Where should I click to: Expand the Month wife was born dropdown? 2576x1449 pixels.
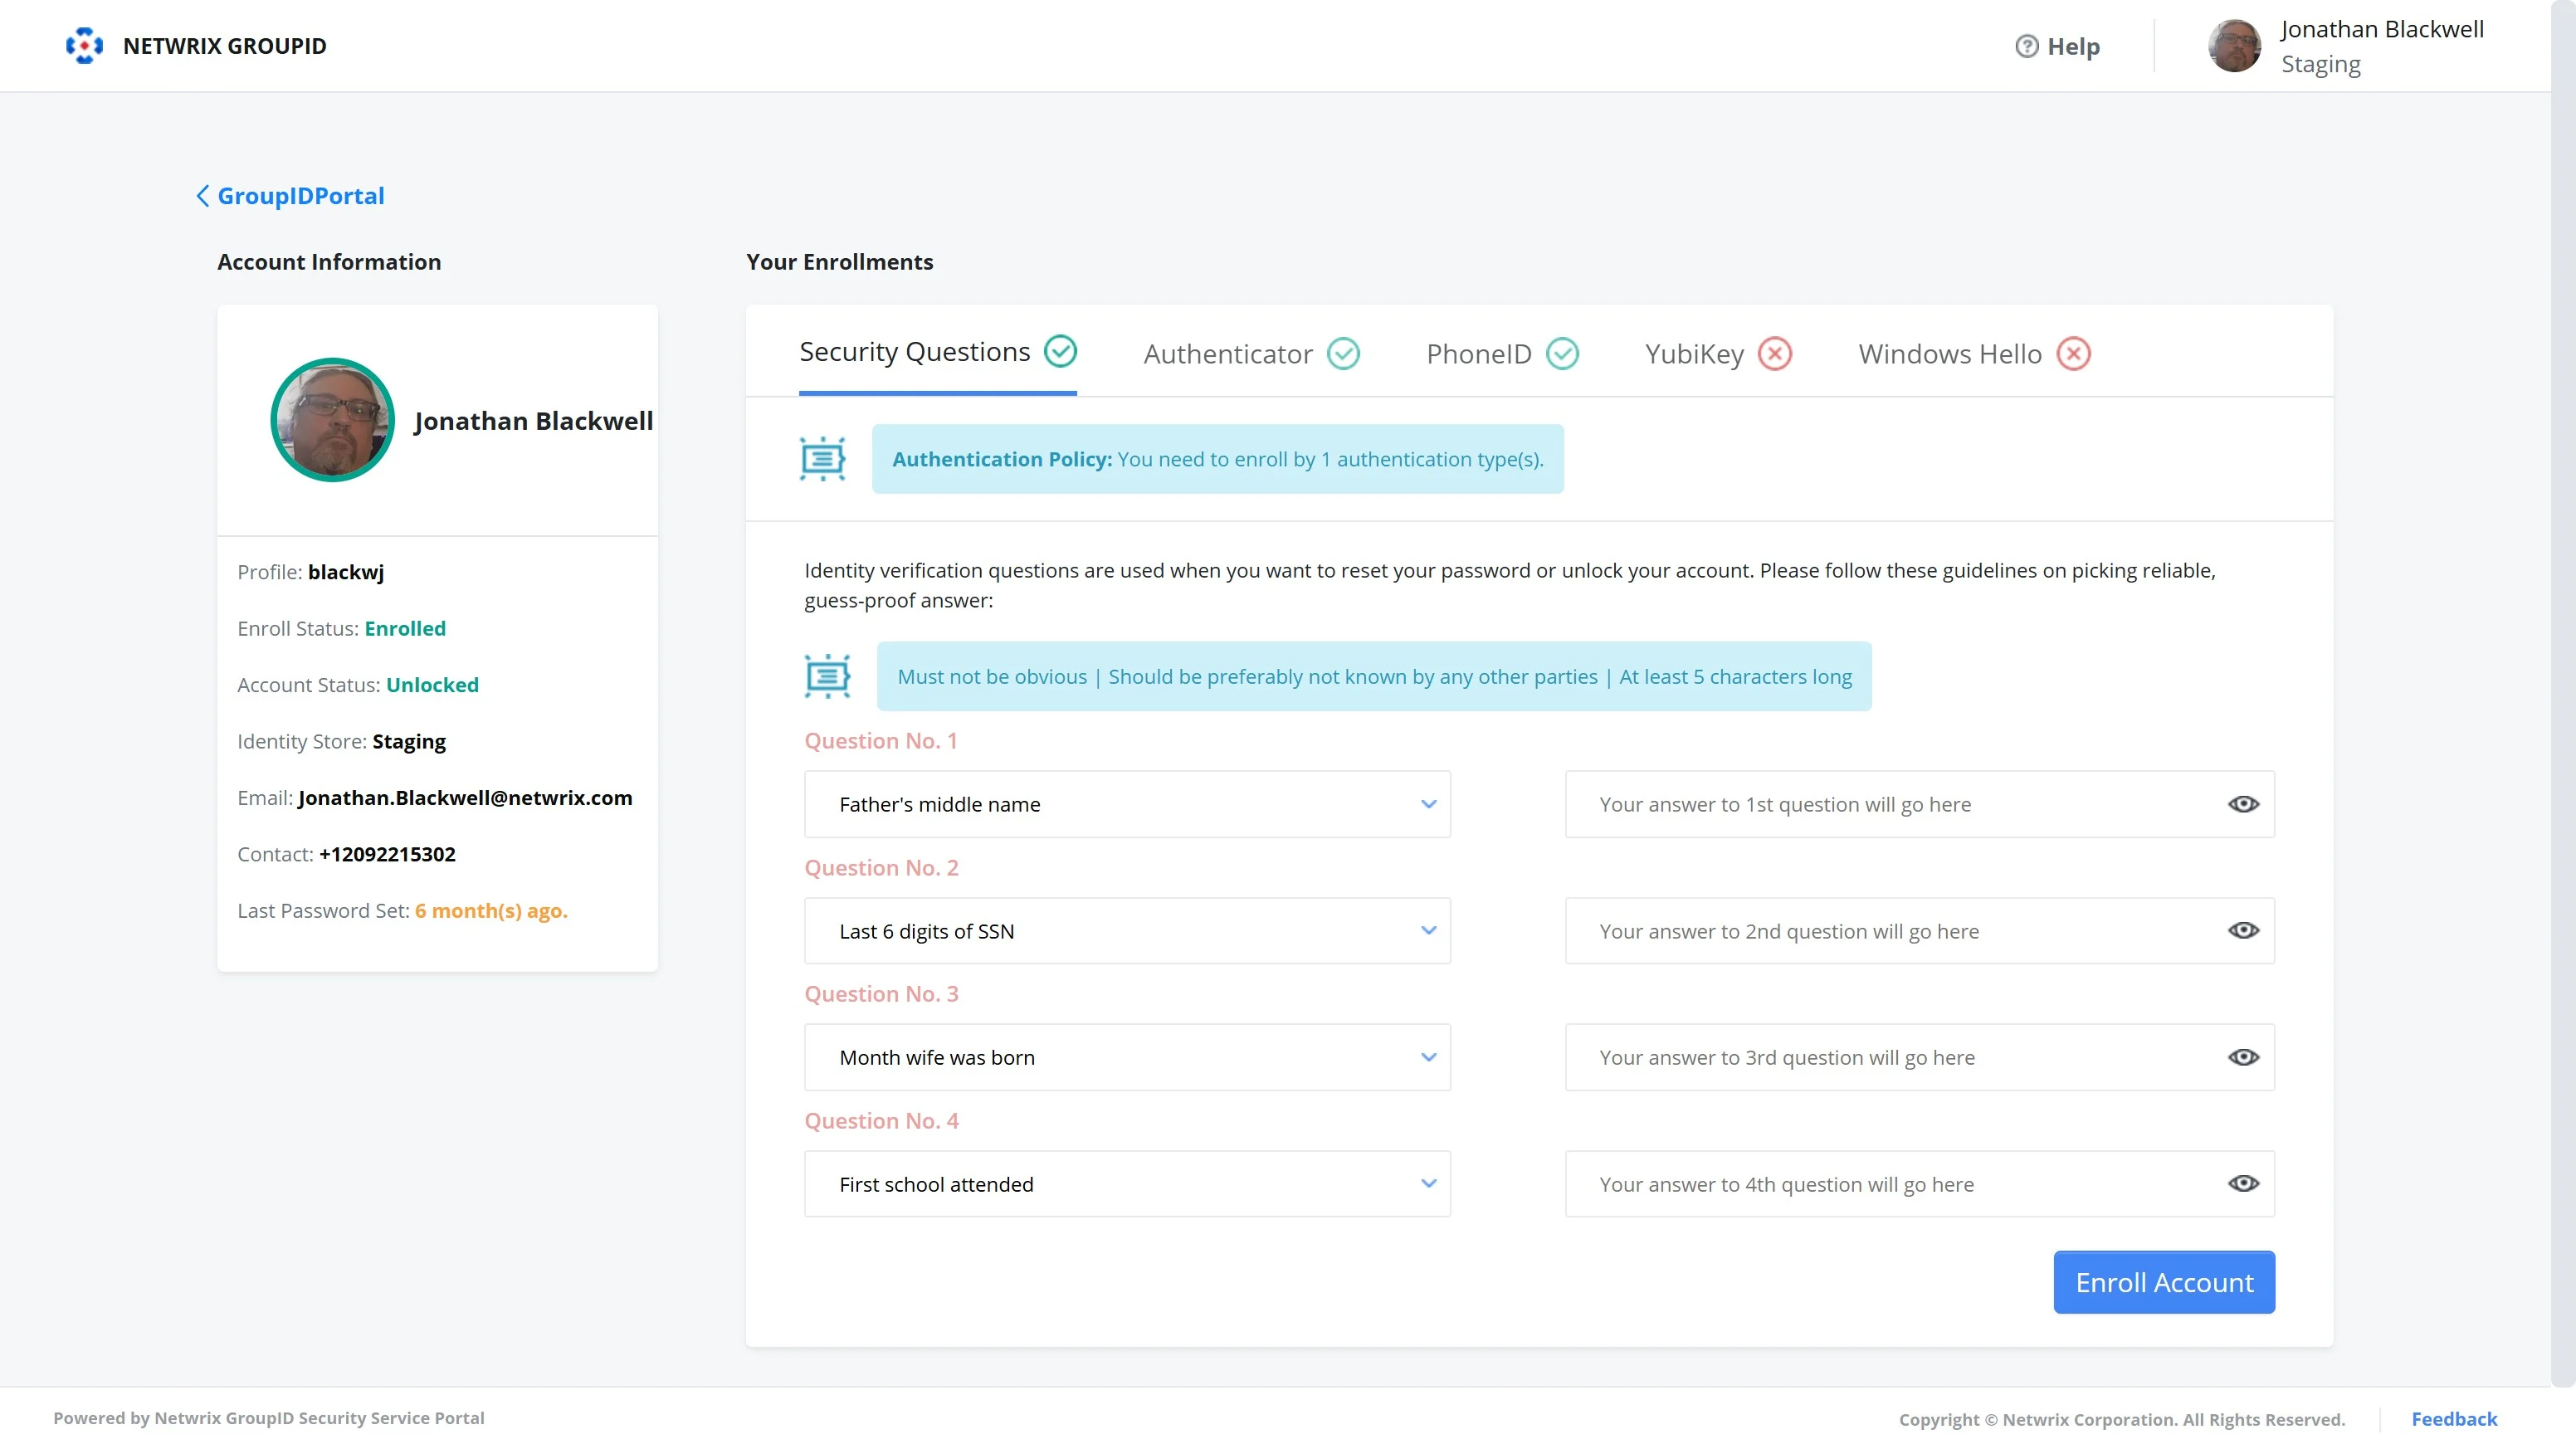pos(1127,1057)
